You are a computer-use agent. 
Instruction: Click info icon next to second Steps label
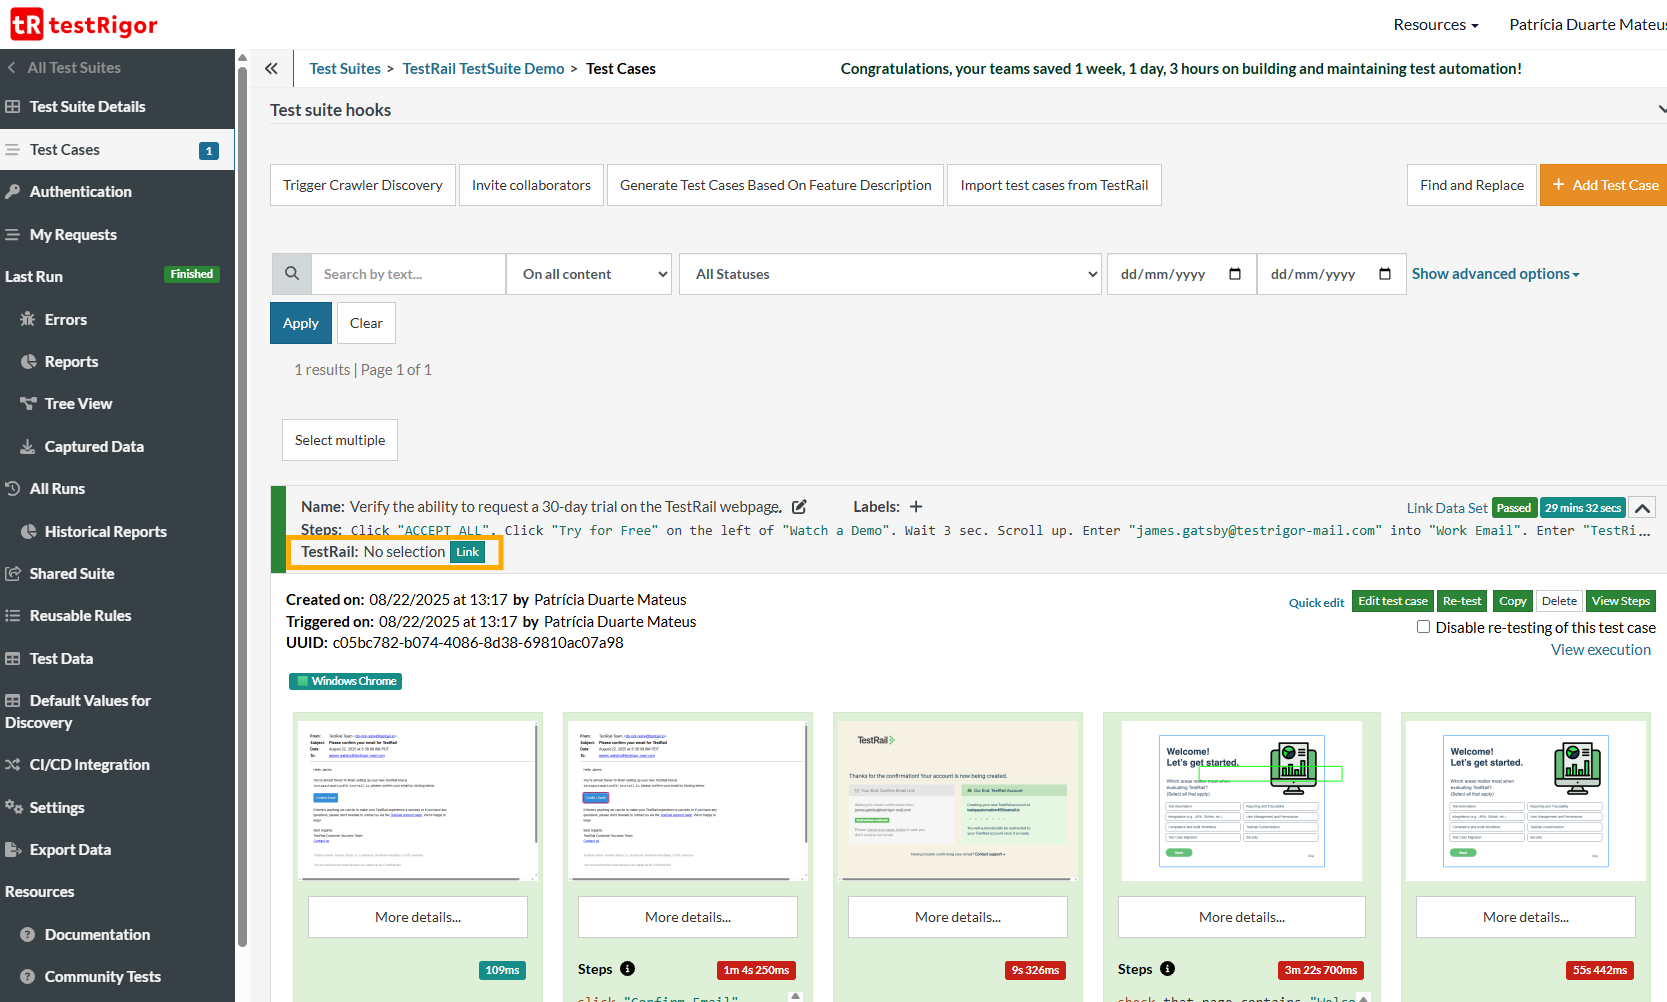click(1167, 969)
